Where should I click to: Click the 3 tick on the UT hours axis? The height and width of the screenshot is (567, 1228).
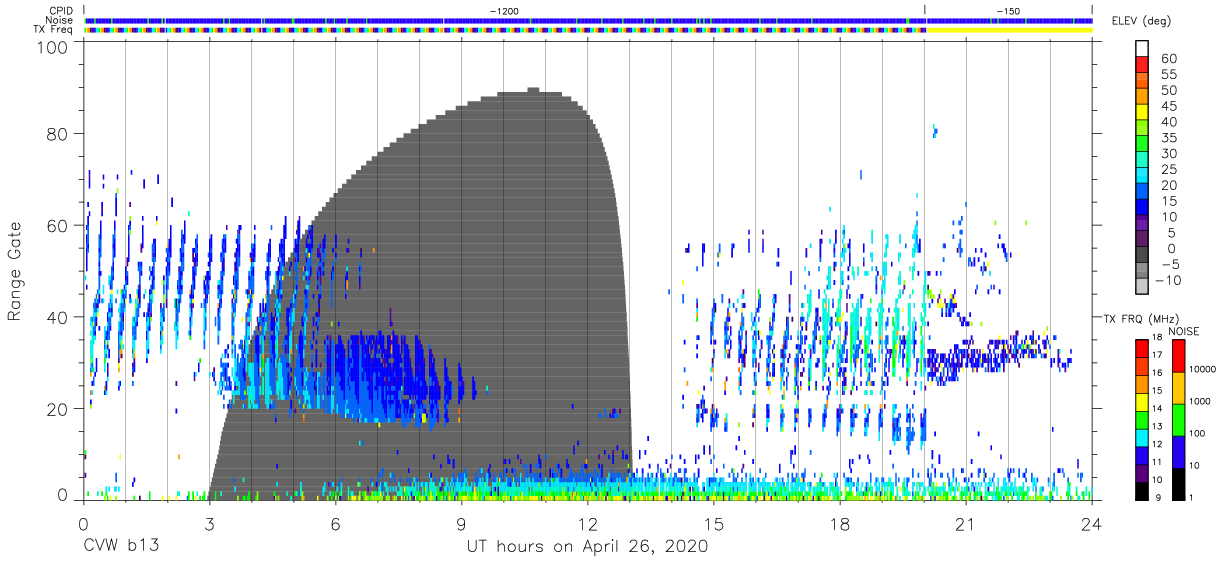pyautogui.click(x=209, y=523)
